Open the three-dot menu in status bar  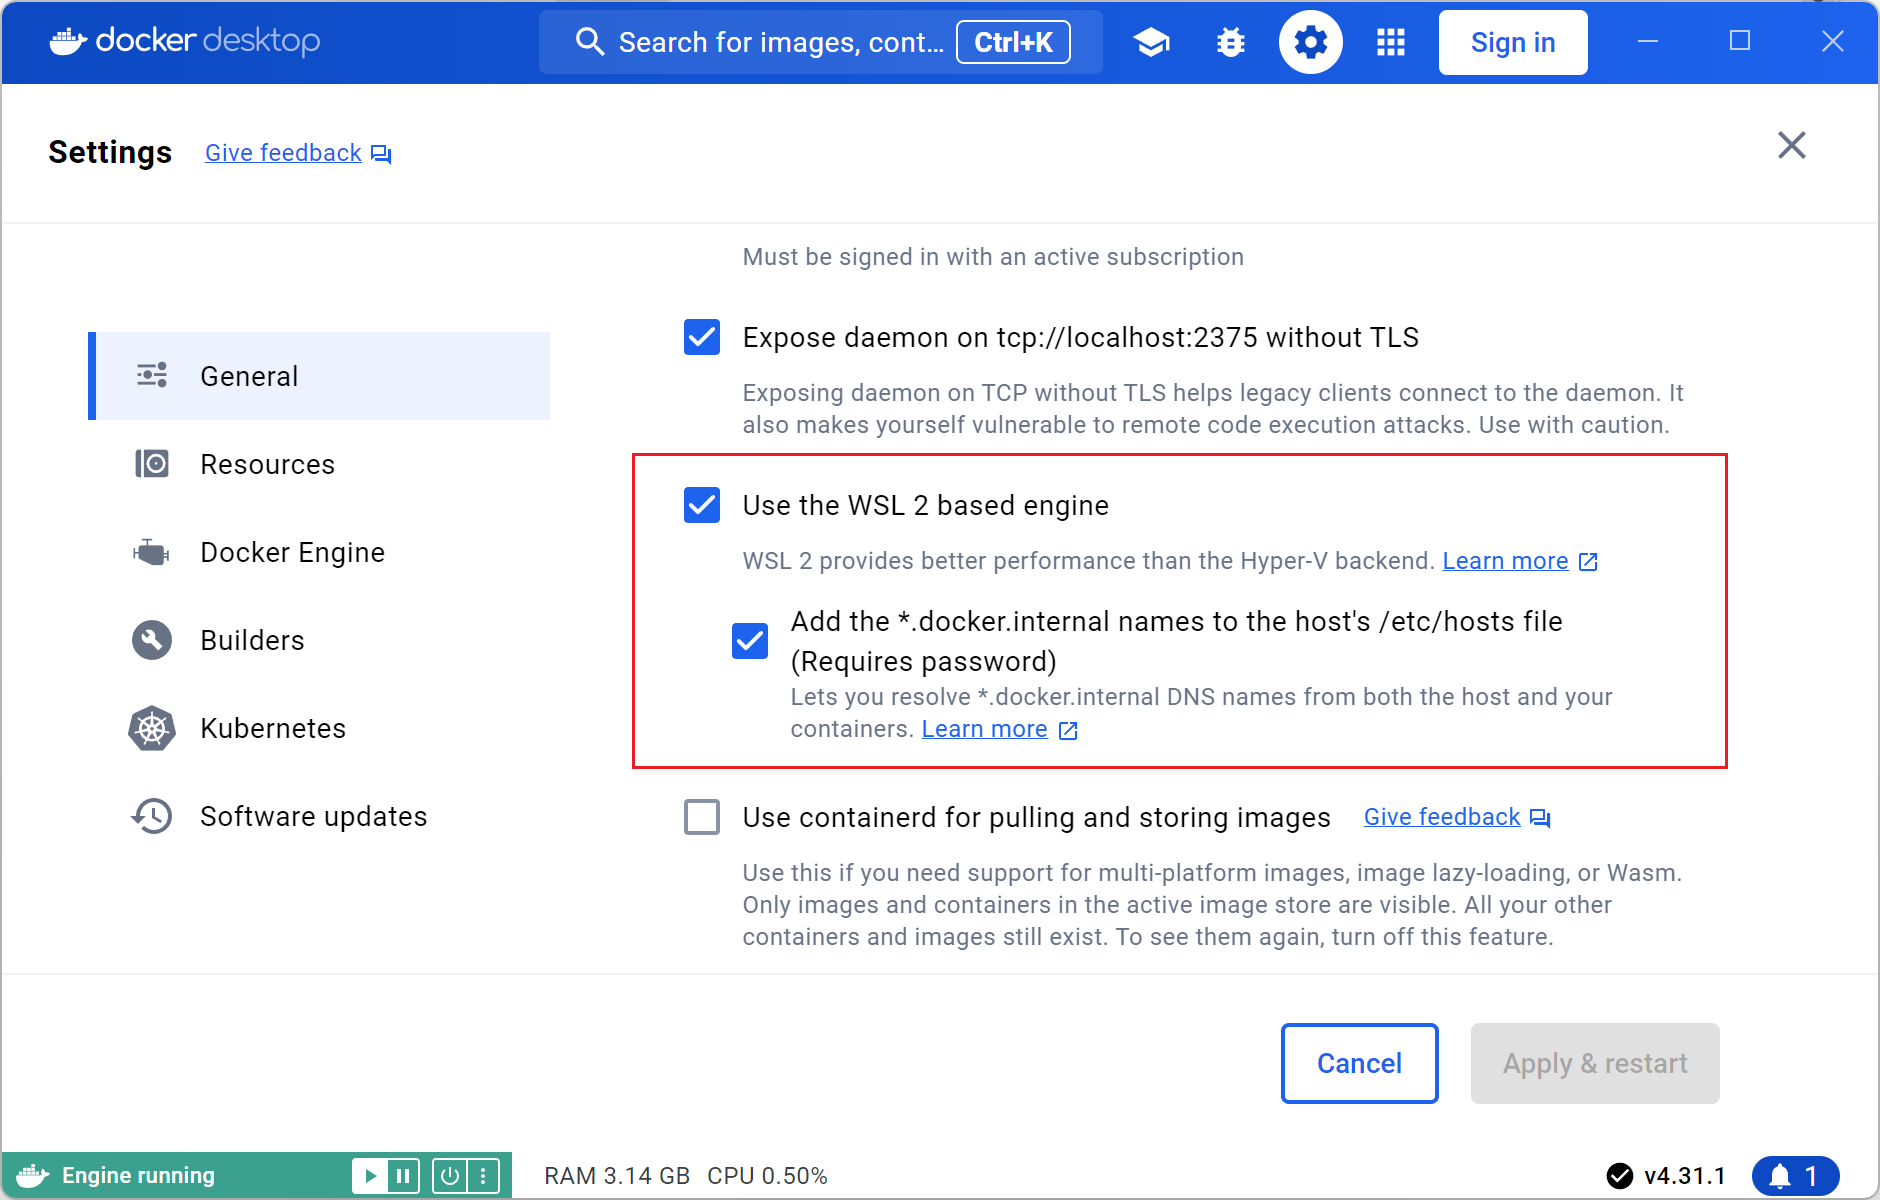[x=483, y=1176]
